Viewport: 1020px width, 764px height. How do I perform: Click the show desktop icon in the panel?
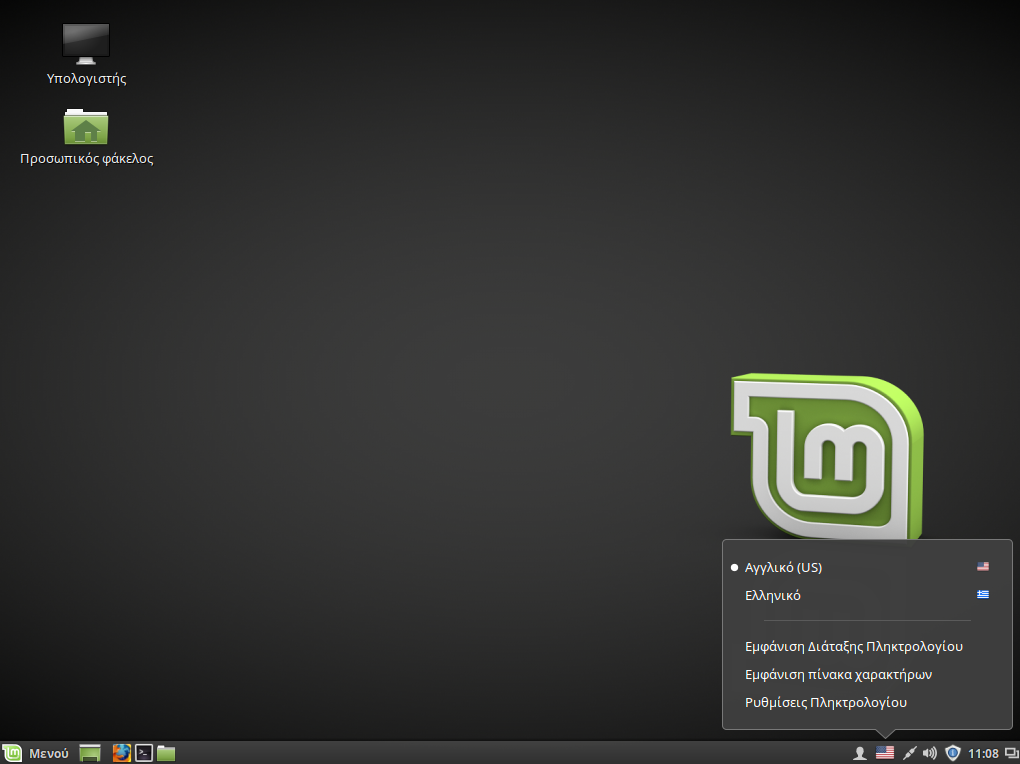[x=90, y=753]
